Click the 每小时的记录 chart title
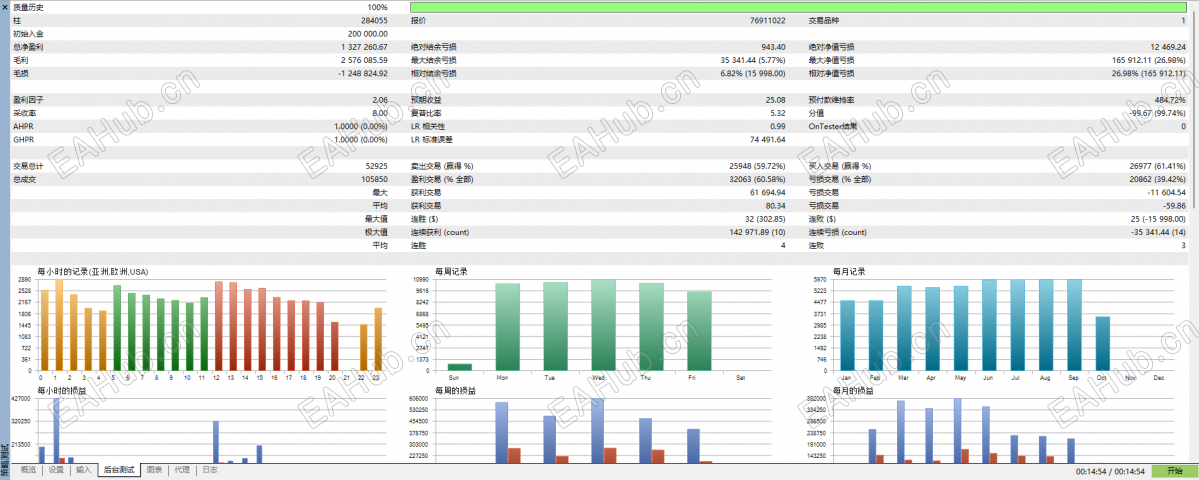 [93, 271]
